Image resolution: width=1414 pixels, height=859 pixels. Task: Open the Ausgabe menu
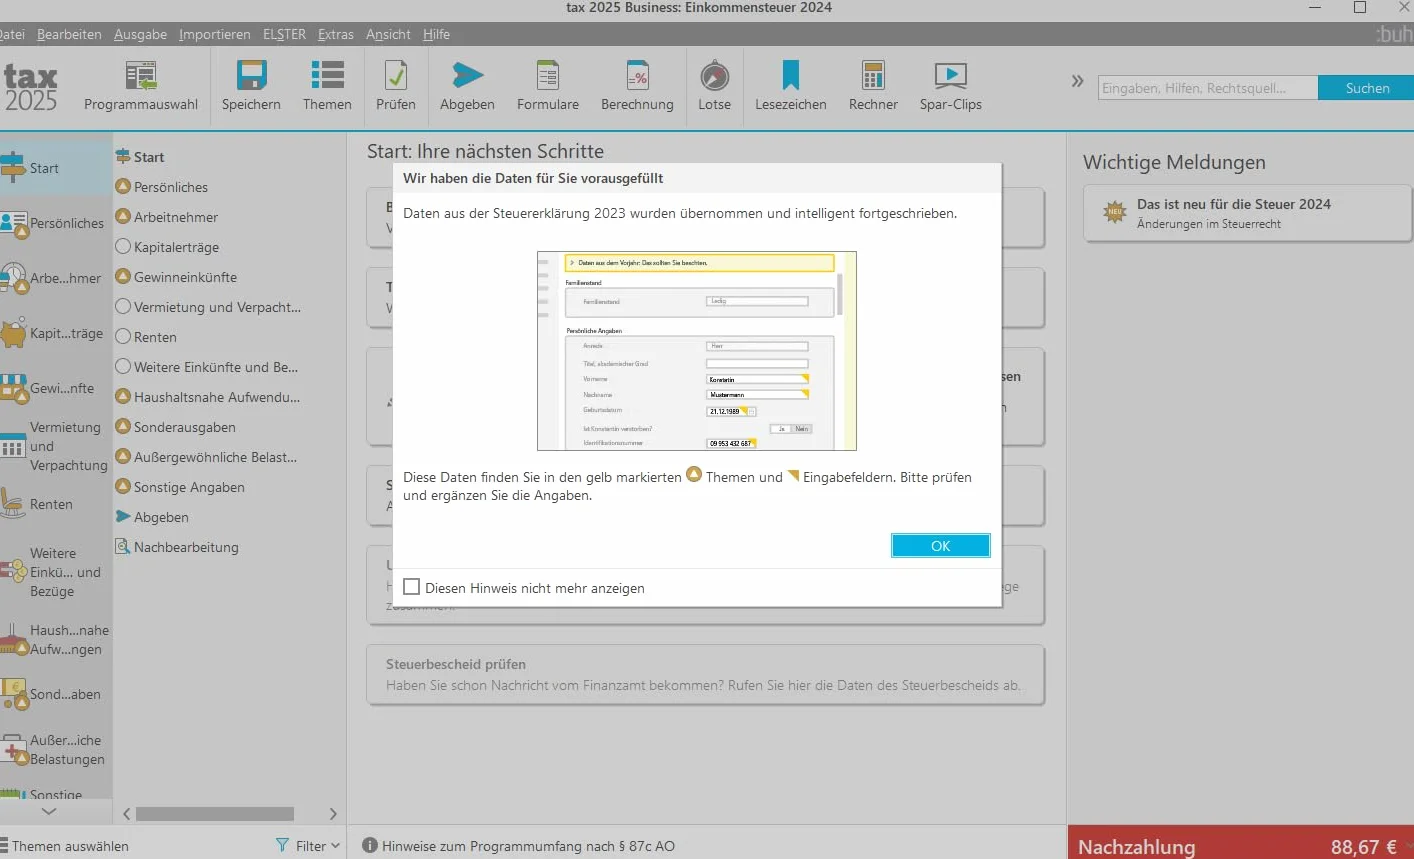(x=140, y=34)
